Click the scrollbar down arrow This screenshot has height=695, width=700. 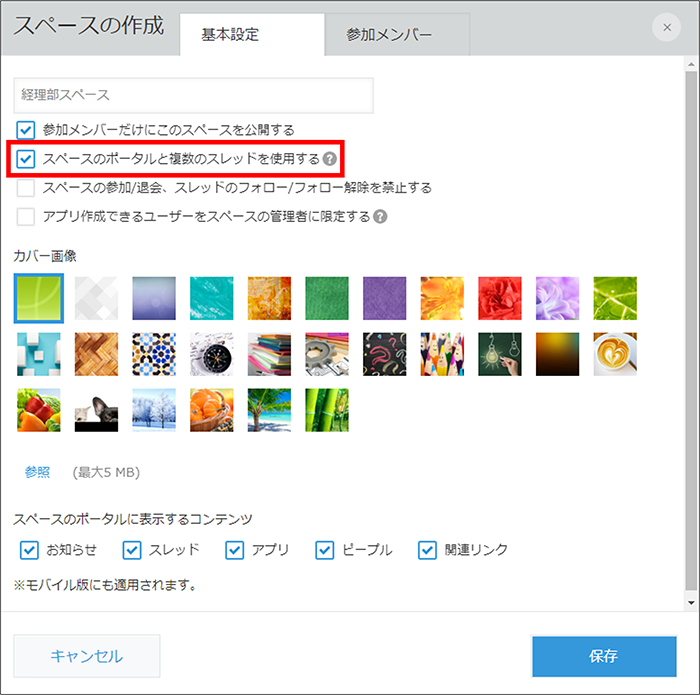(691, 603)
